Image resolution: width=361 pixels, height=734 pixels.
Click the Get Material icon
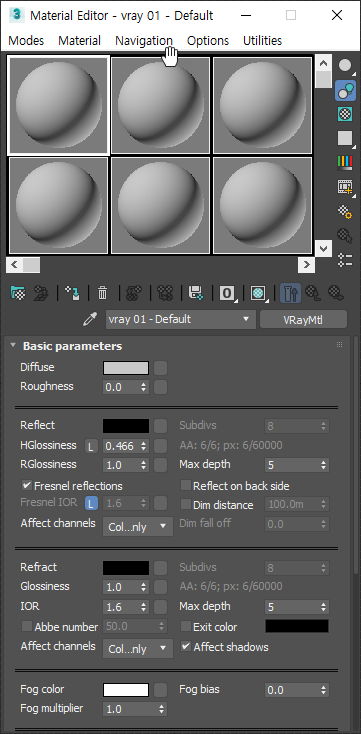18,294
